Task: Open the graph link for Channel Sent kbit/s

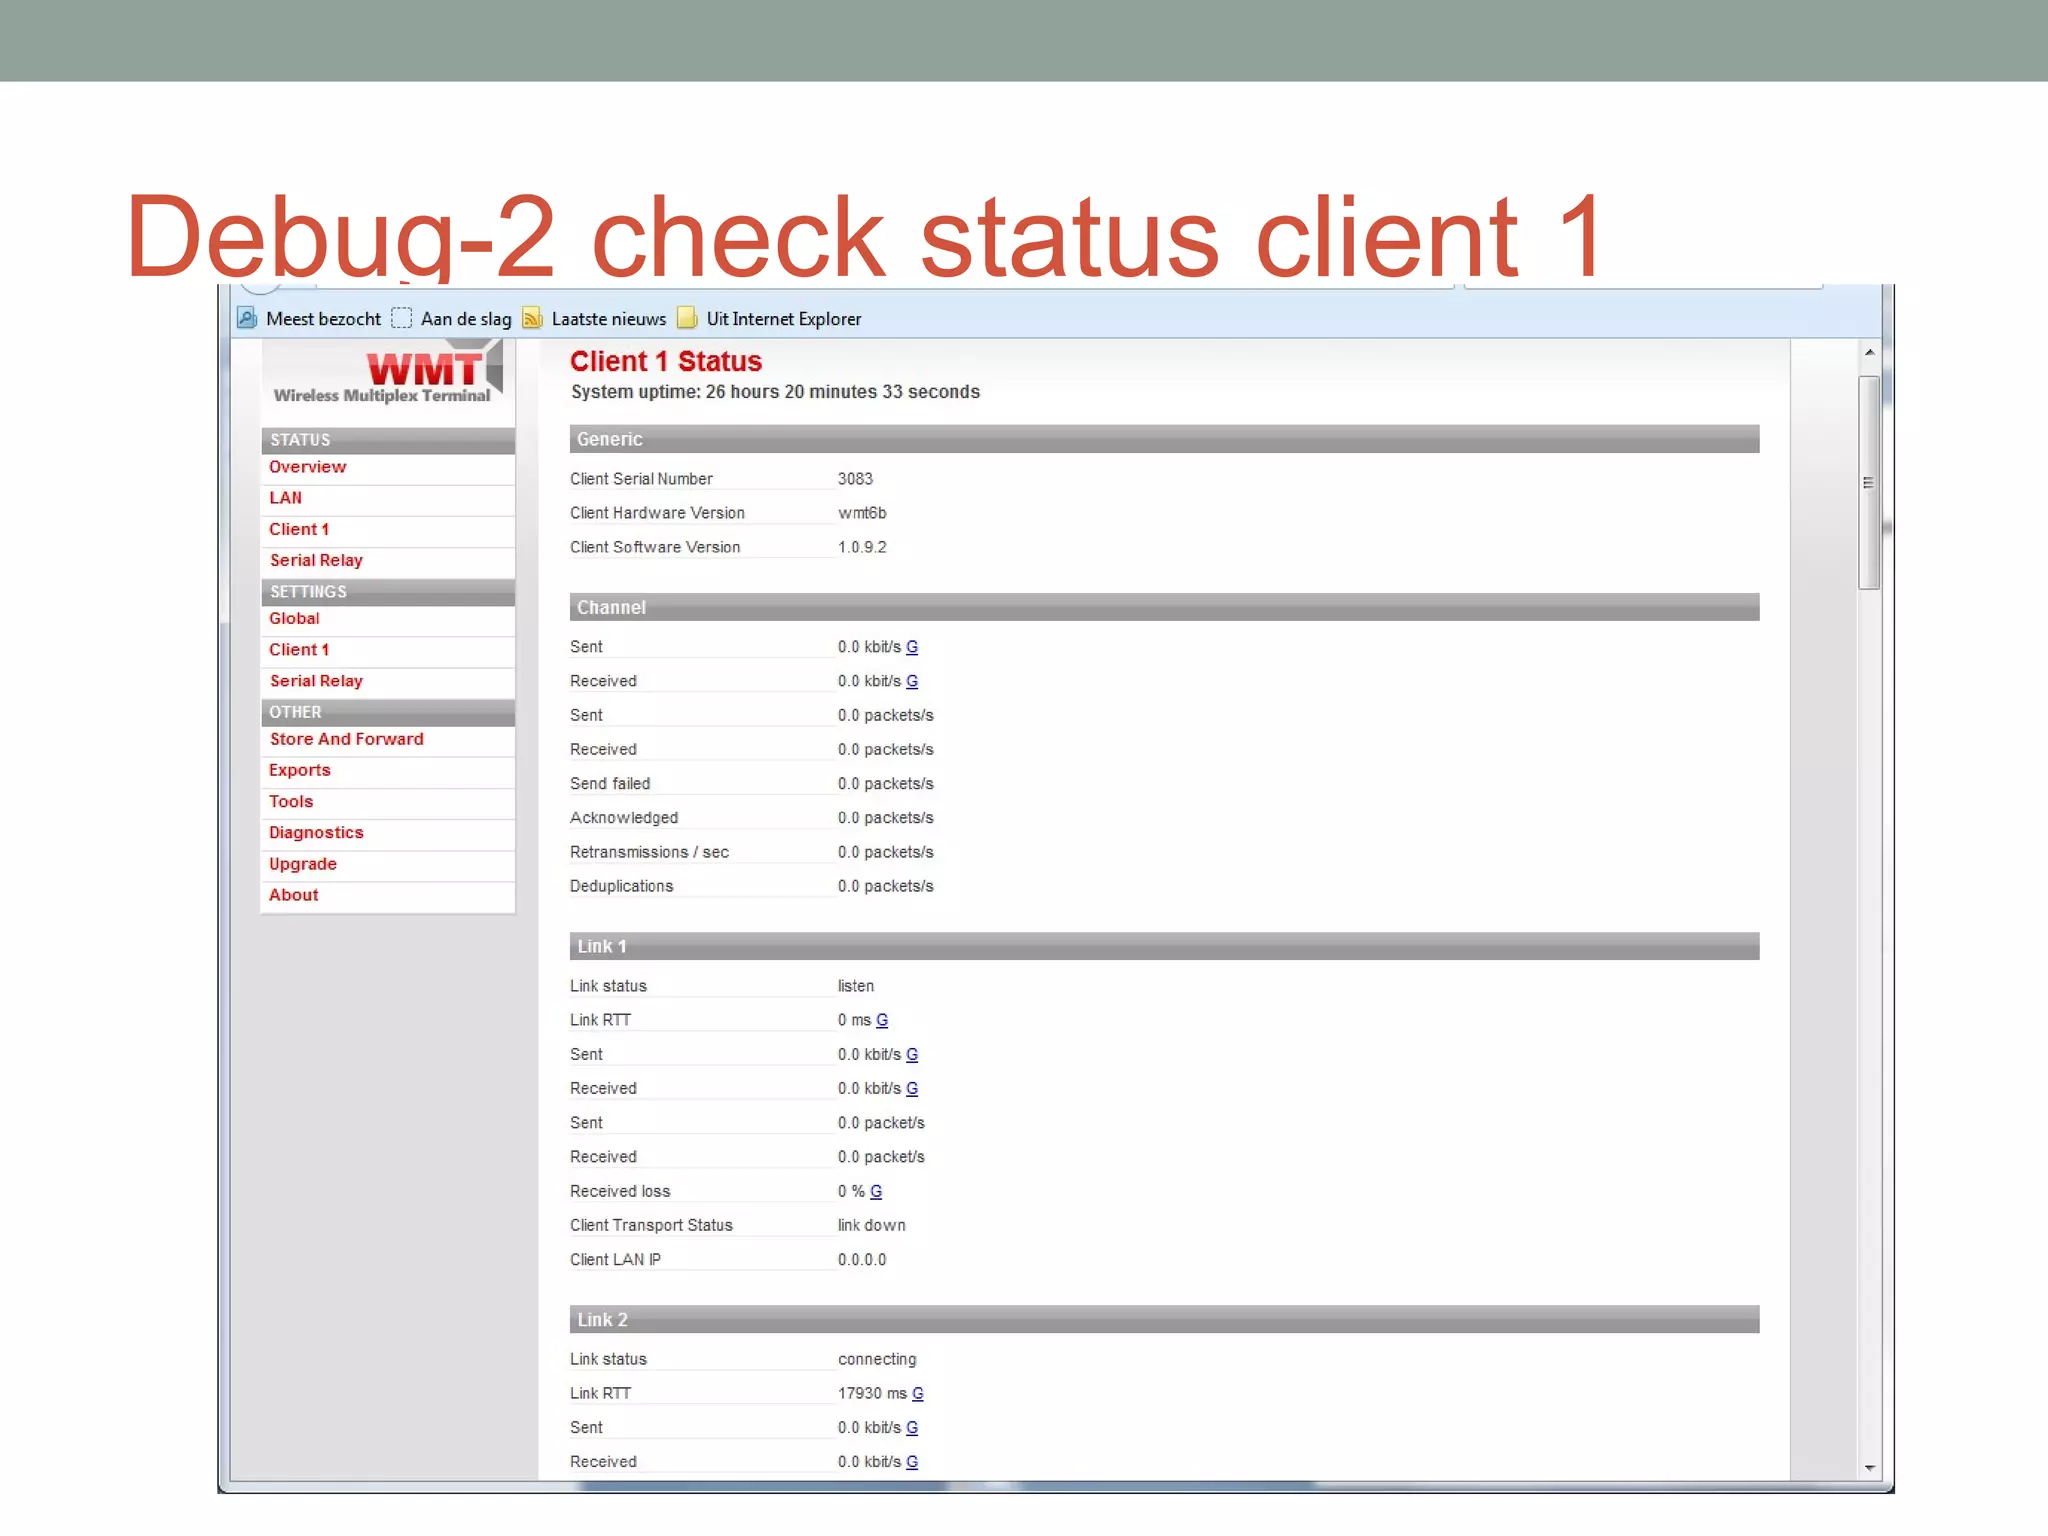Action: [x=912, y=647]
